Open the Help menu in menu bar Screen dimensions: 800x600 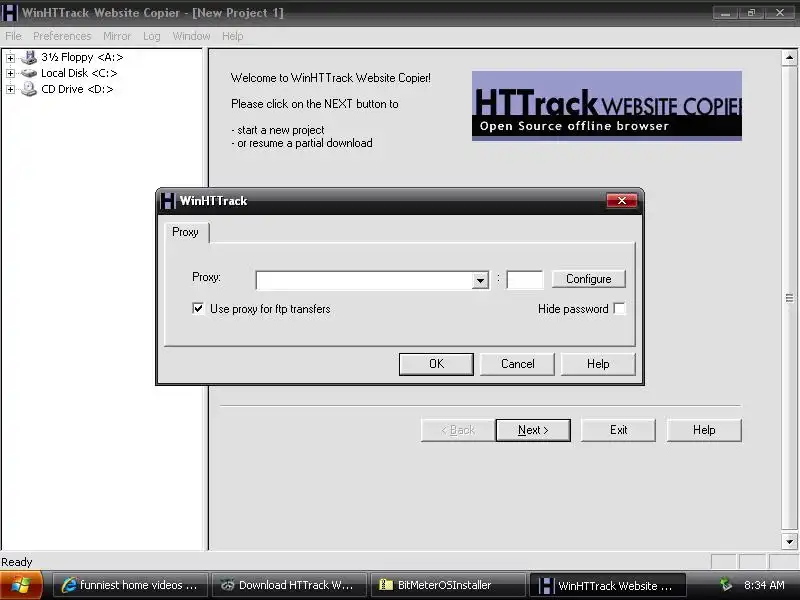[233, 36]
